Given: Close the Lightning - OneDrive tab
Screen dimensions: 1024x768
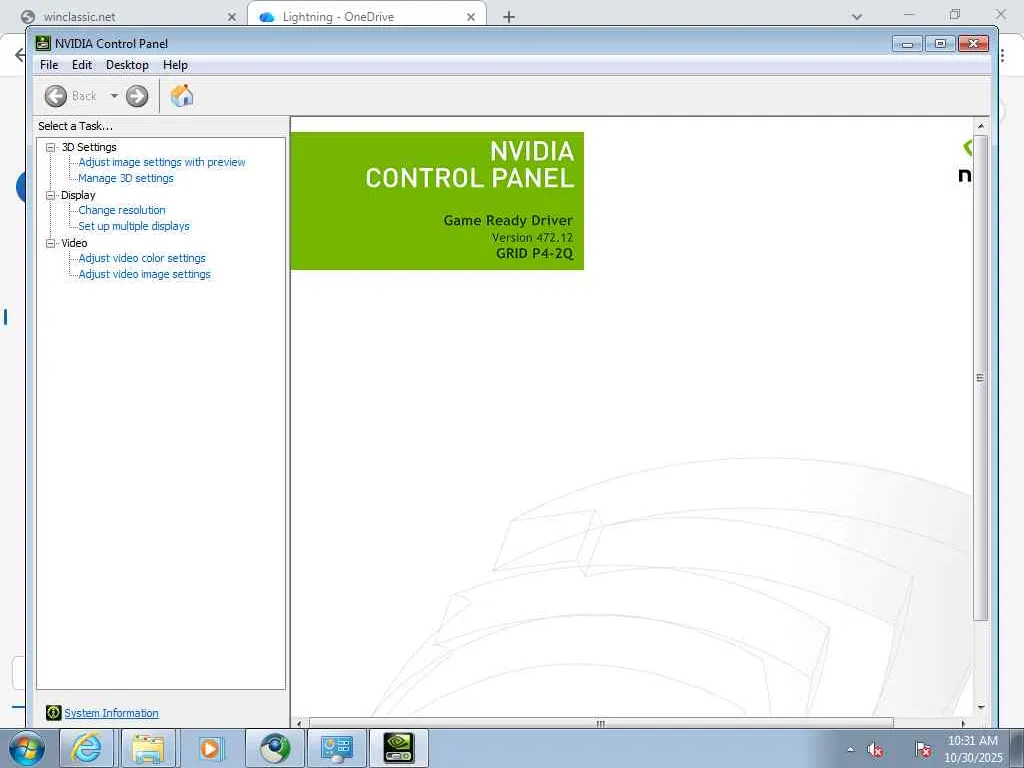Looking at the screenshot, I should 471,17.
